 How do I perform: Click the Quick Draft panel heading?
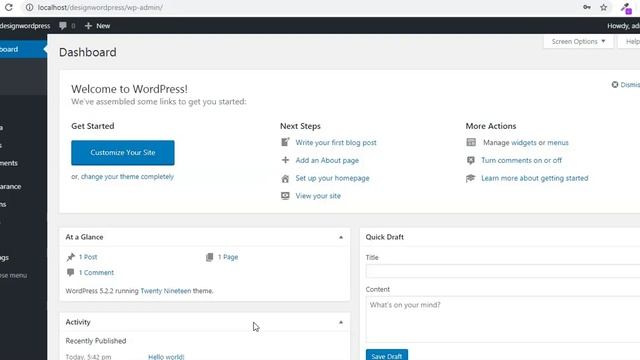click(x=384, y=237)
